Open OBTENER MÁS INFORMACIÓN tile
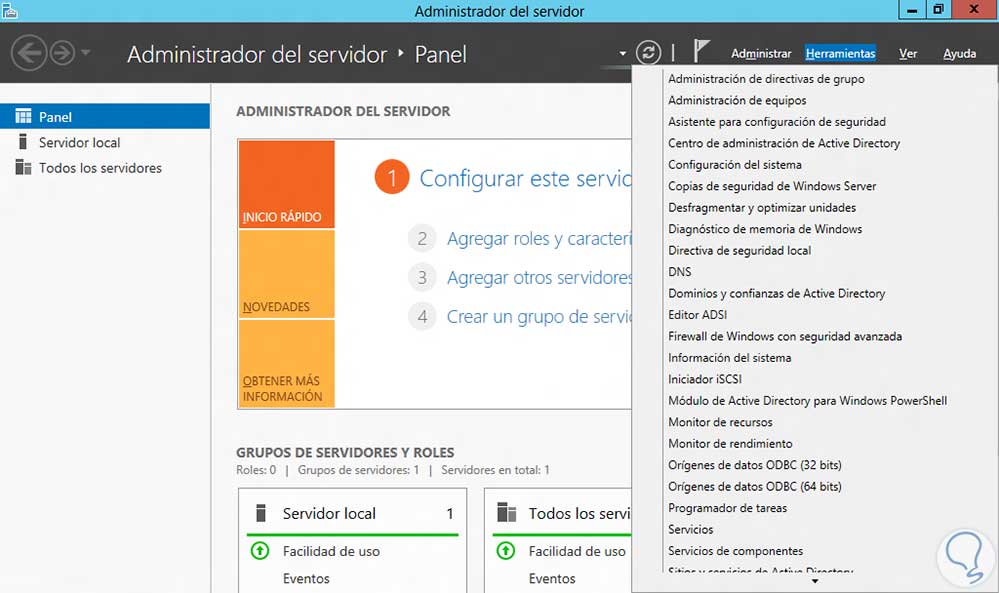Image resolution: width=999 pixels, height=593 pixels. pos(287,364)
